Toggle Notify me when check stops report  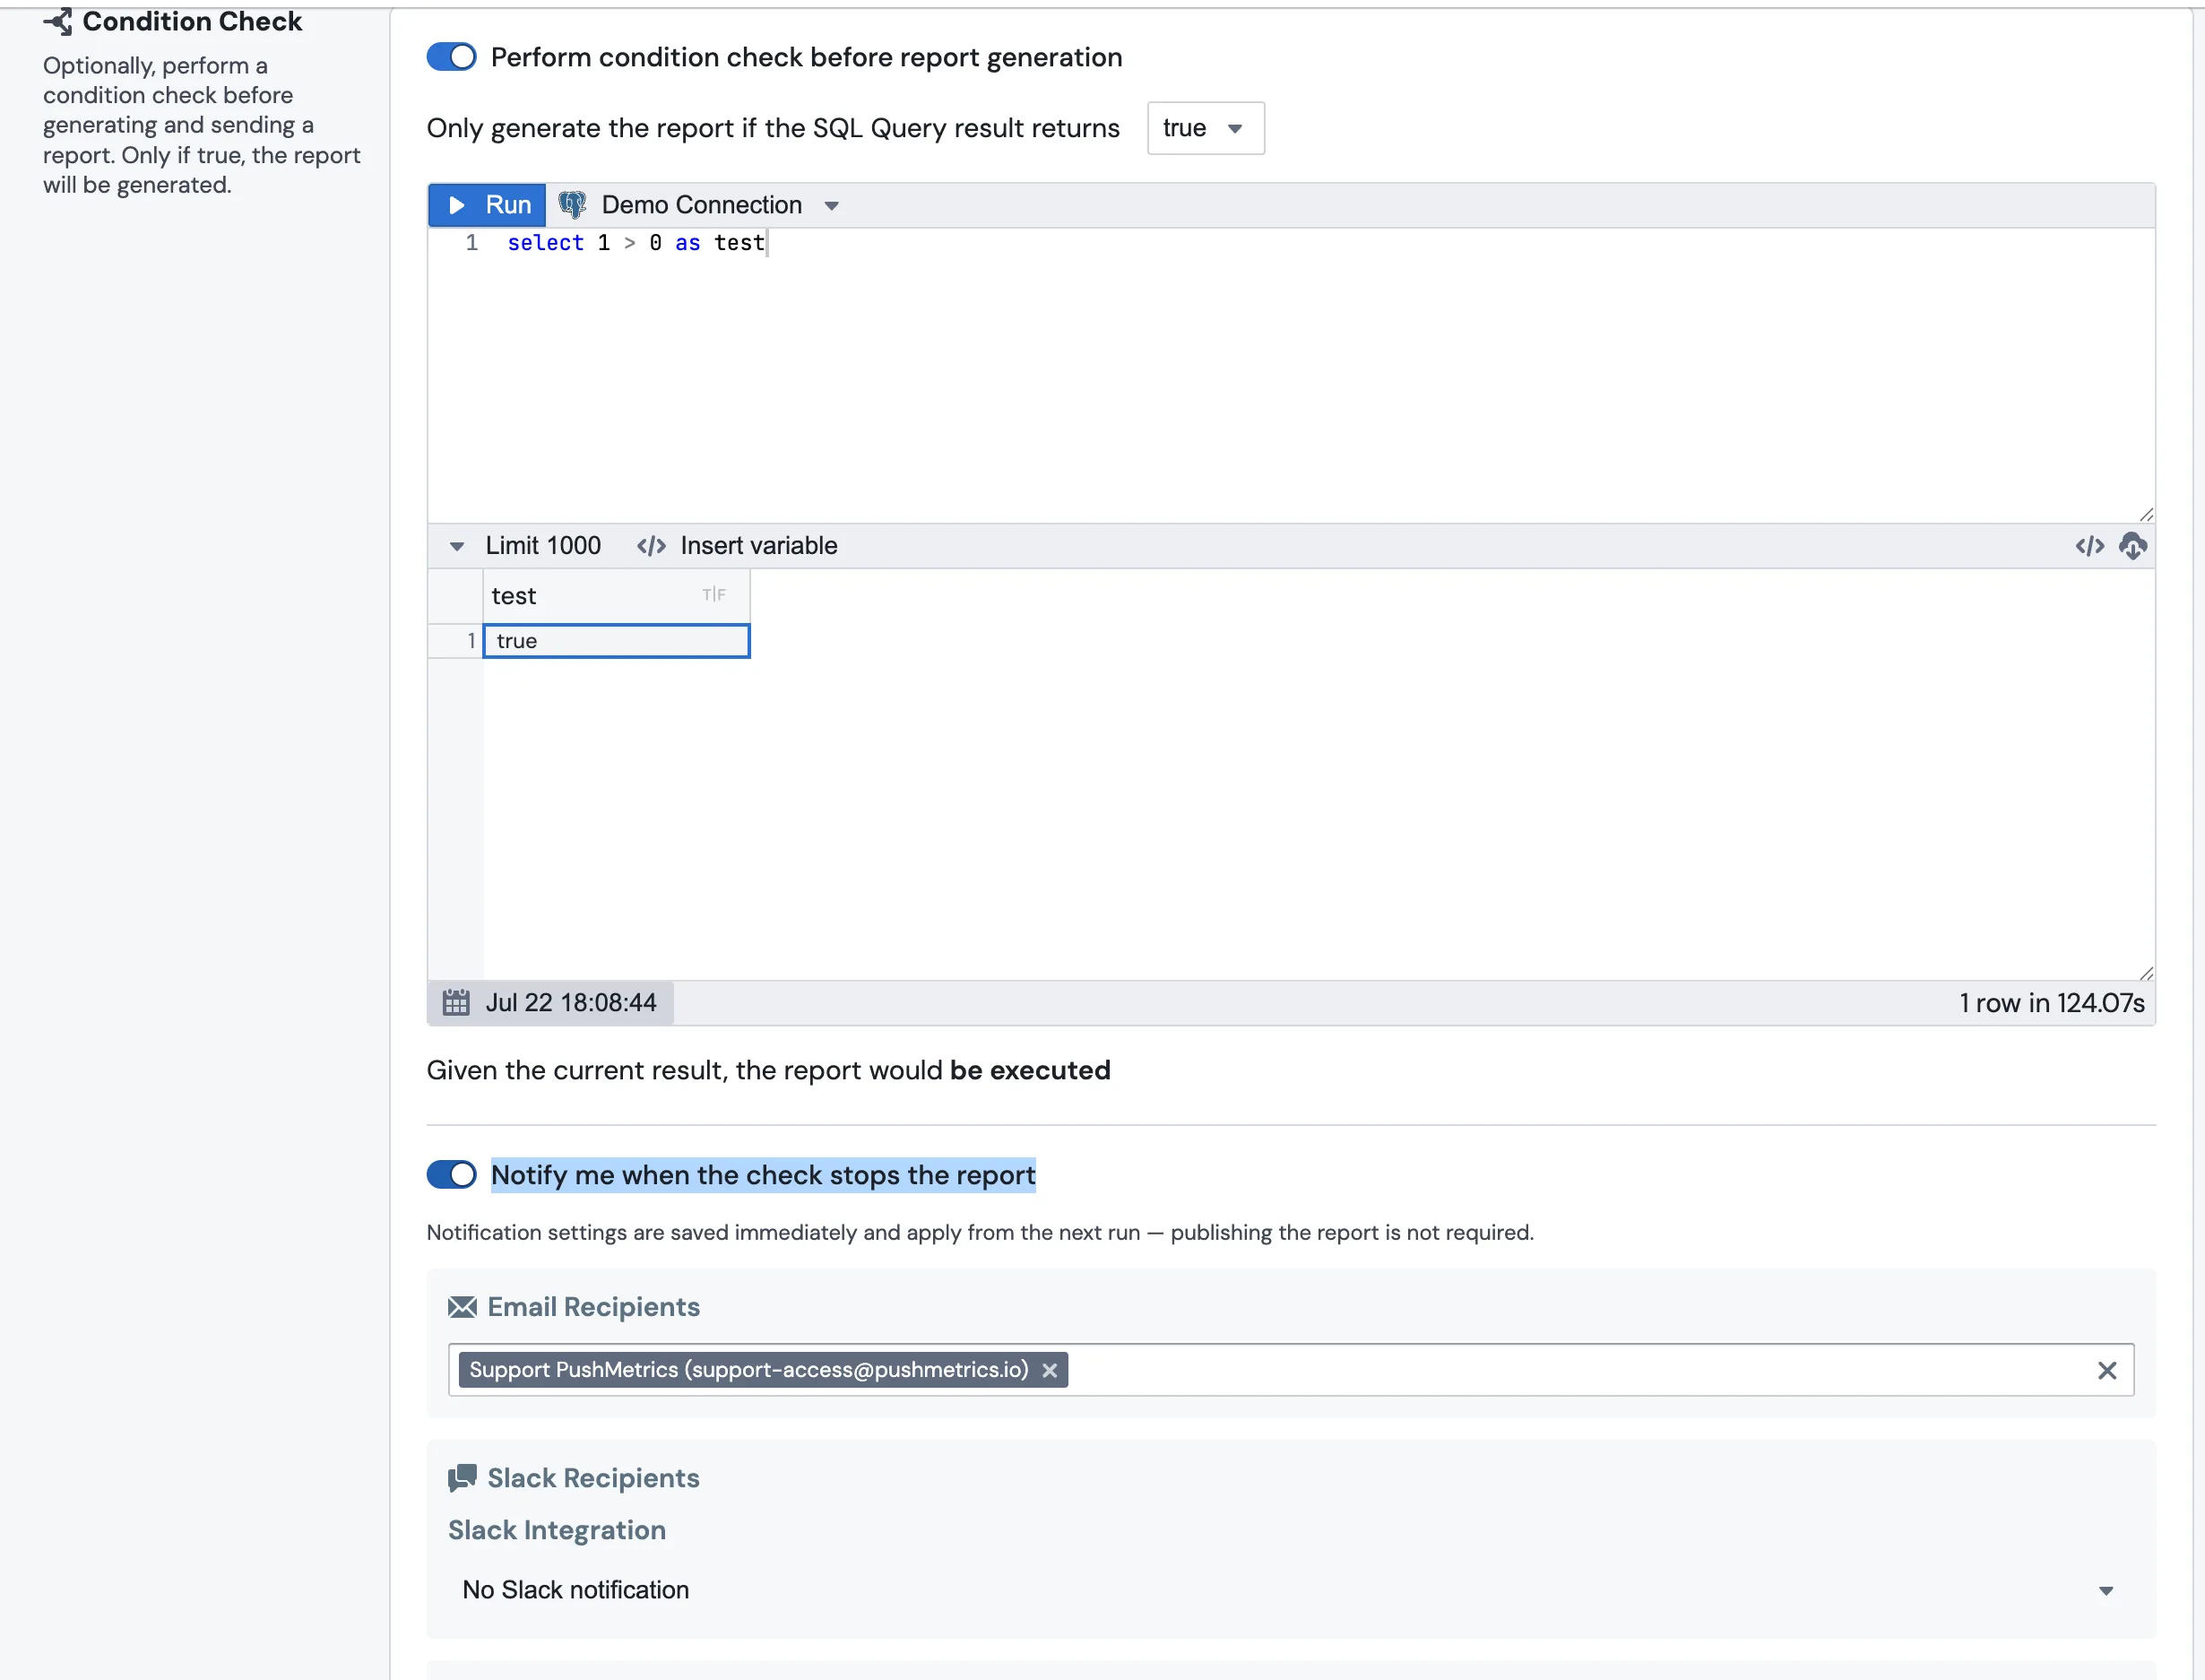coord(451,1175)
